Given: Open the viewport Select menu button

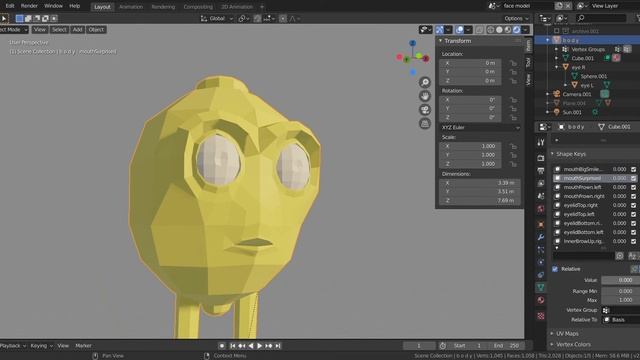Looking at the screenshot, I should coord(59,29).
